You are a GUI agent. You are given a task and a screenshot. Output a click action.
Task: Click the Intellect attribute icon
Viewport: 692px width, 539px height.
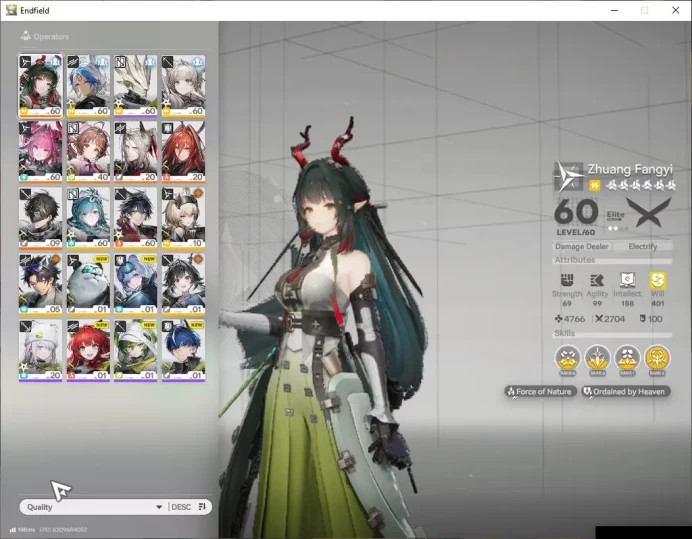627,280
